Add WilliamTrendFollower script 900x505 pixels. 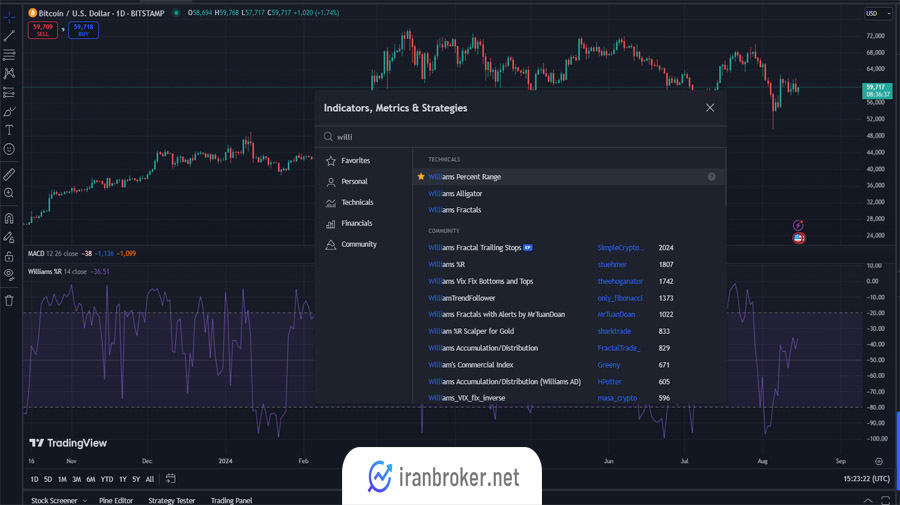click(x=461, y=298)
